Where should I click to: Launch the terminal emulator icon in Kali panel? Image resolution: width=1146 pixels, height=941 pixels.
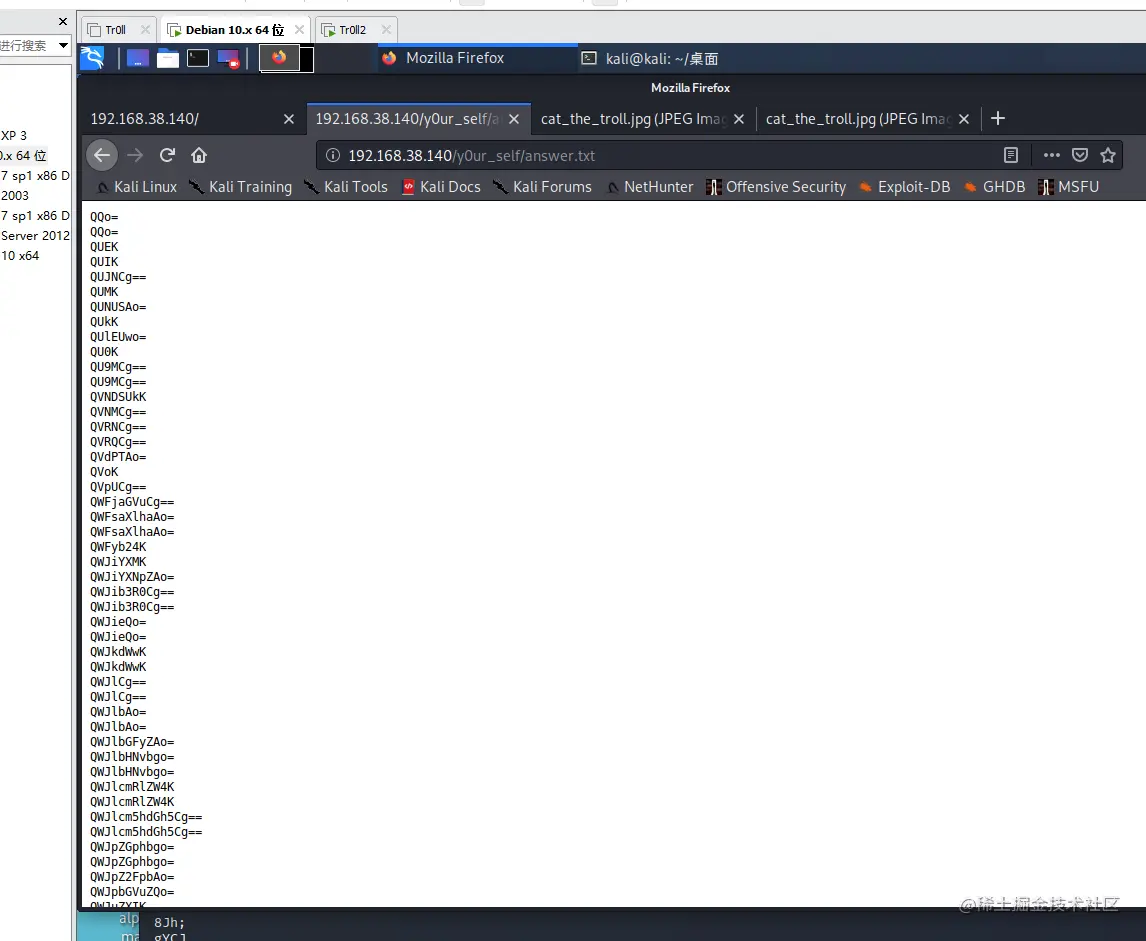click(x=198, y=58)
